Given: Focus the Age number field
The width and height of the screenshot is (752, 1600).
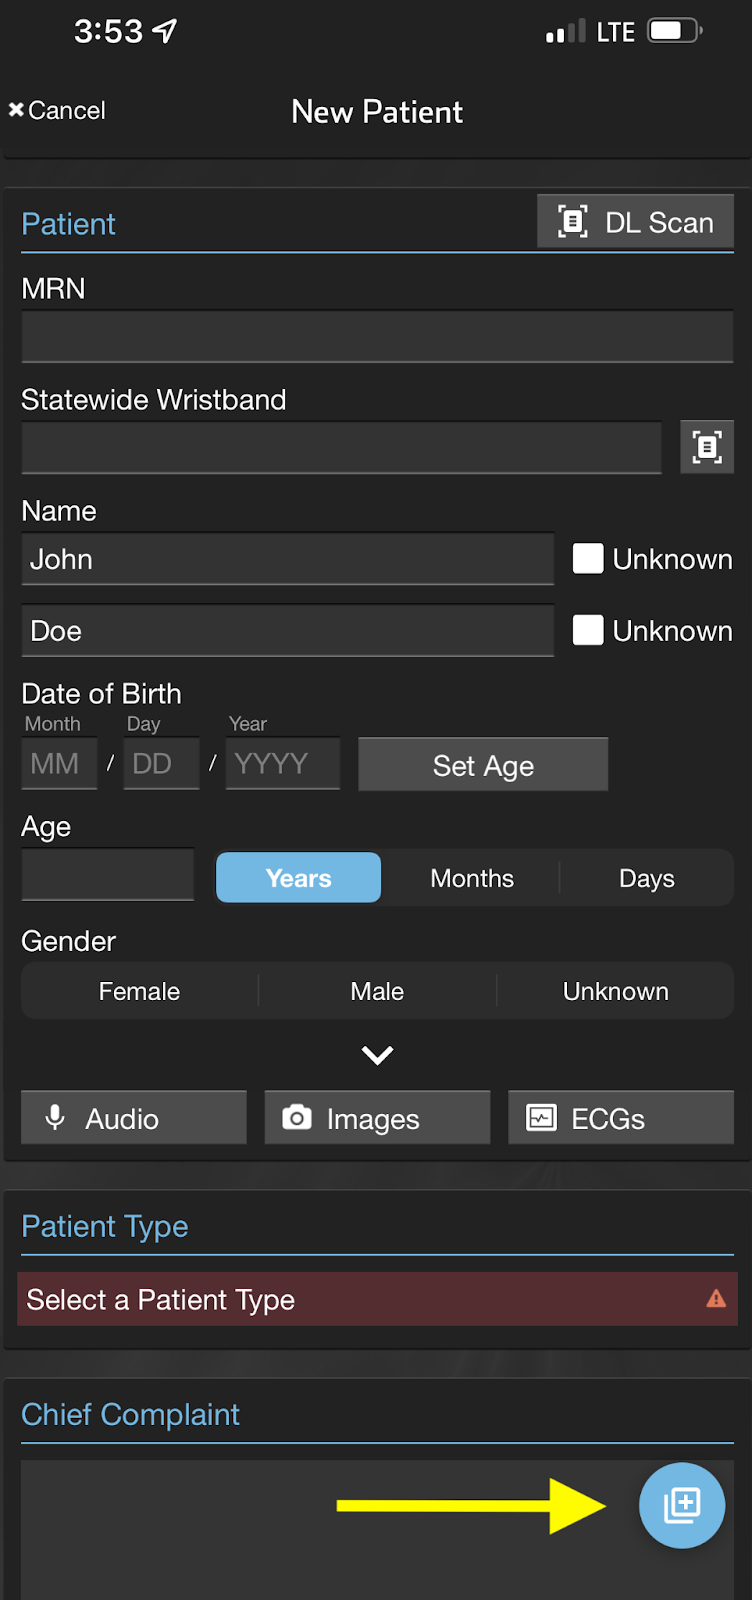Looking at the screenshot, I should [x=107, y=875].
